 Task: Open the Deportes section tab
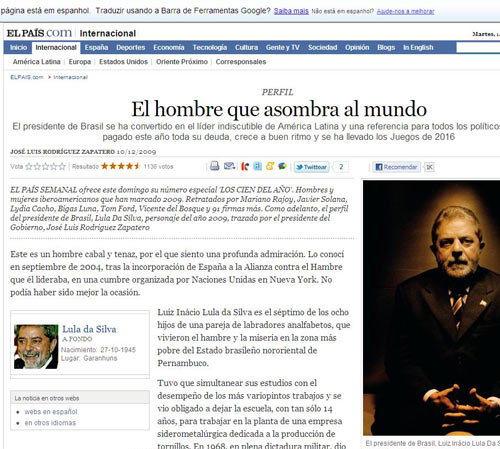pos(131,48)
